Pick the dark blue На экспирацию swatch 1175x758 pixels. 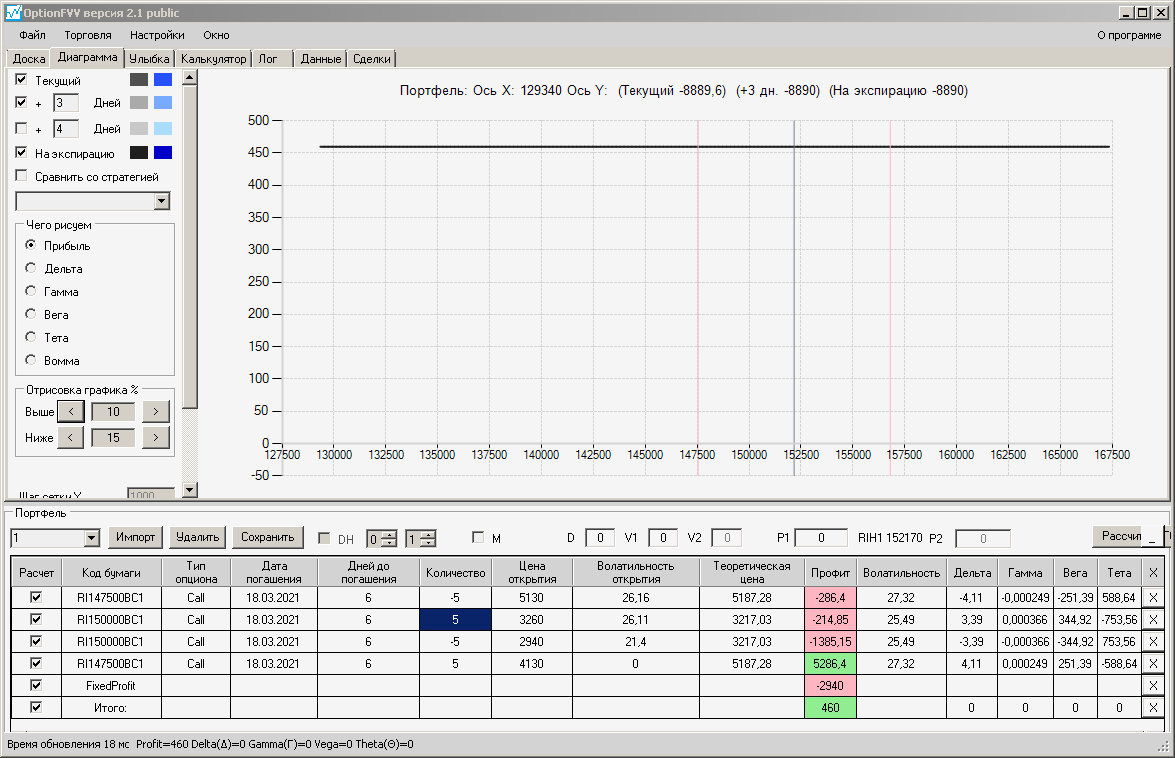click(x=163, y=153)
